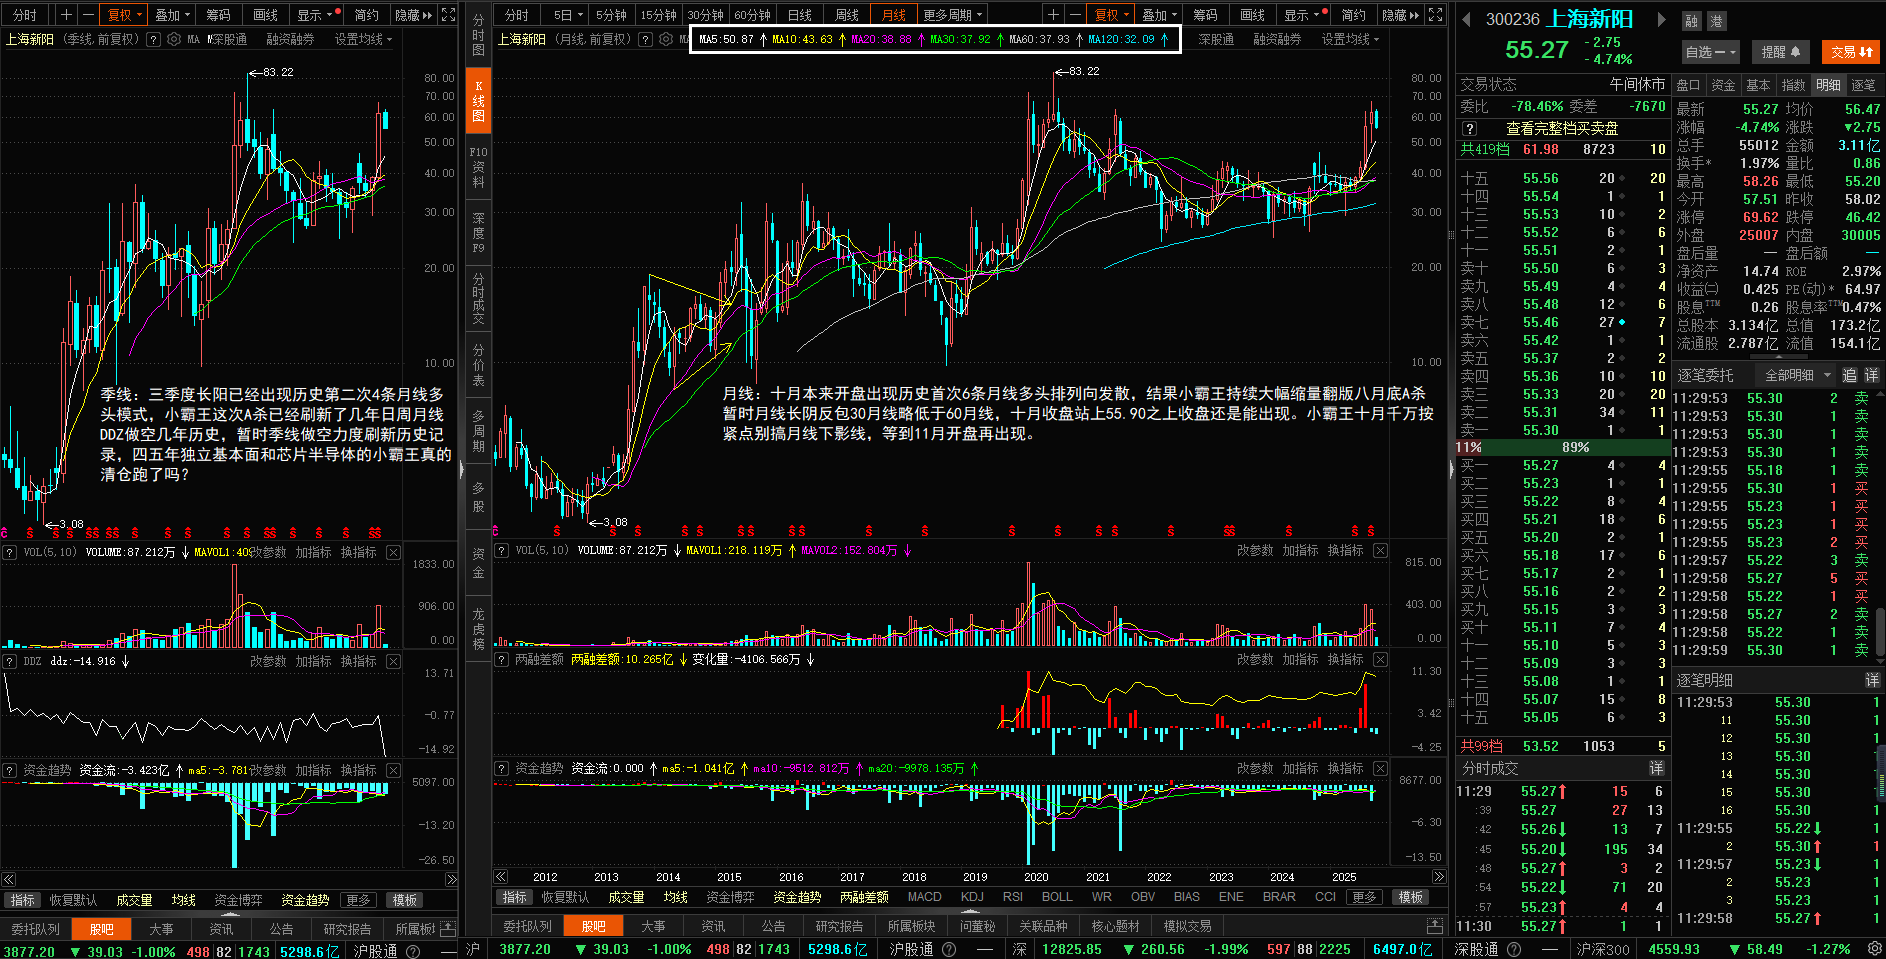Open 显示 dropdown on quarterly chart

[315, 15]
